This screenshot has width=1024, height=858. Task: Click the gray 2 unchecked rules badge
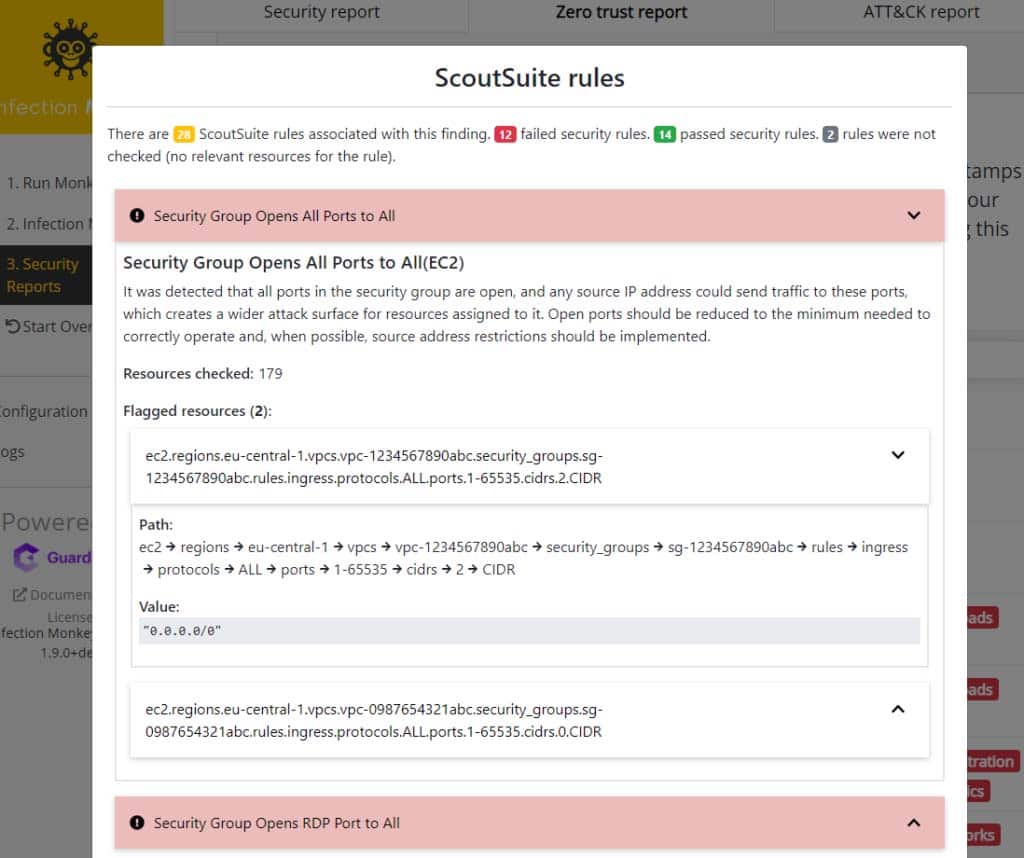click(x=830, y=134)
